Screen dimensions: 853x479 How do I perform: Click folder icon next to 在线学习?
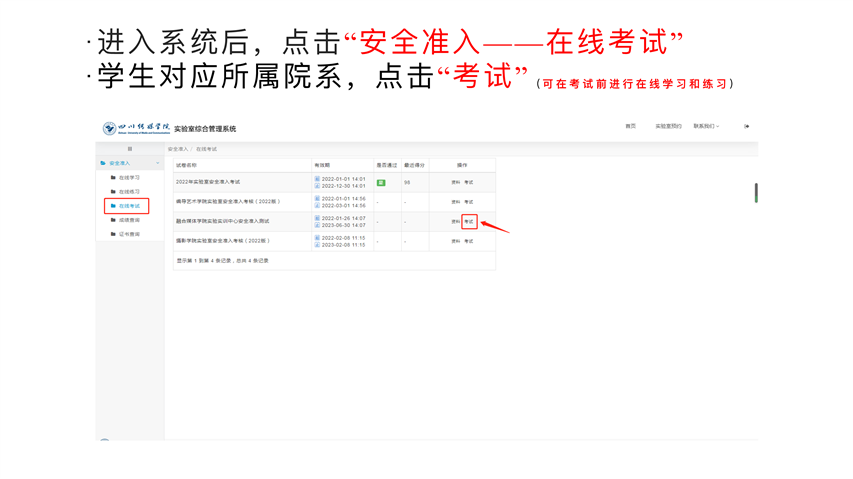point(113,178)
